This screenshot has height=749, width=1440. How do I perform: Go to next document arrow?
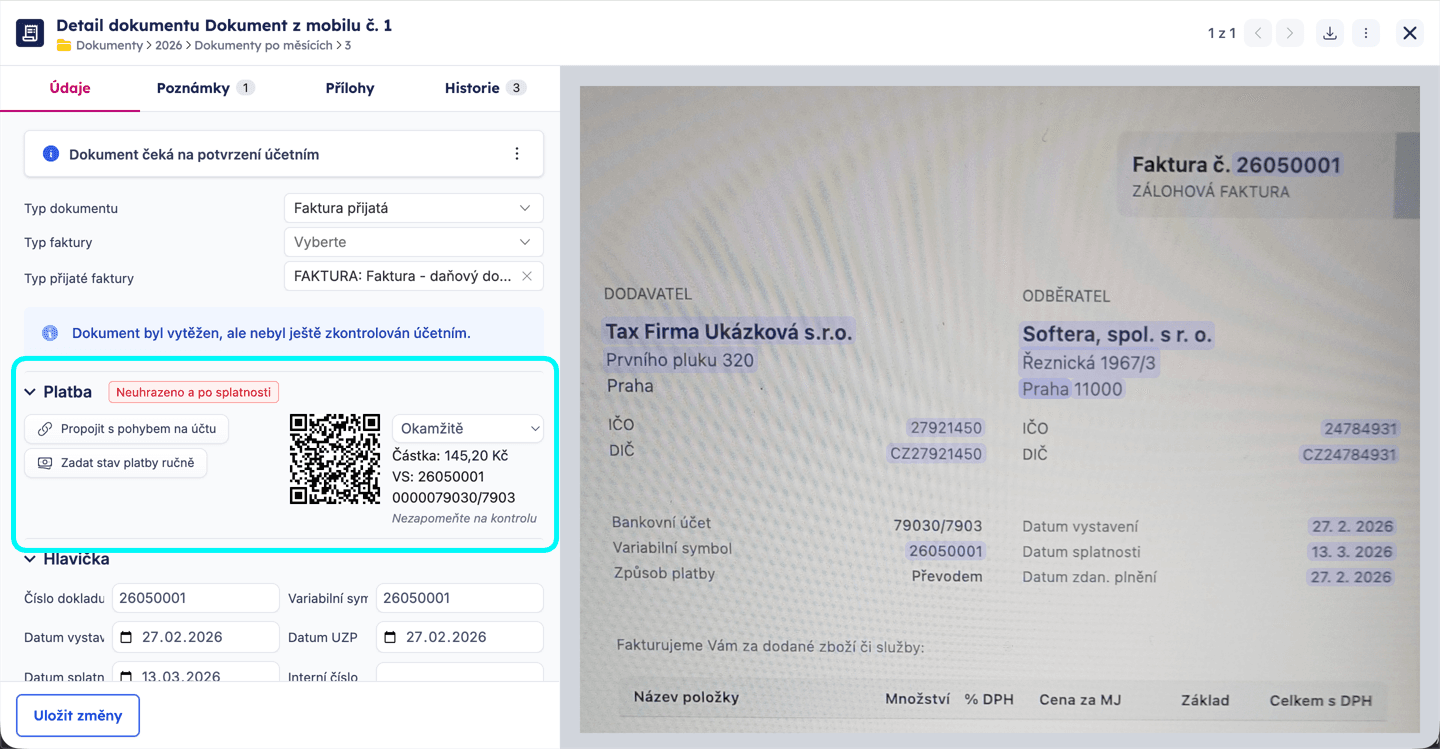[1291, 33]
